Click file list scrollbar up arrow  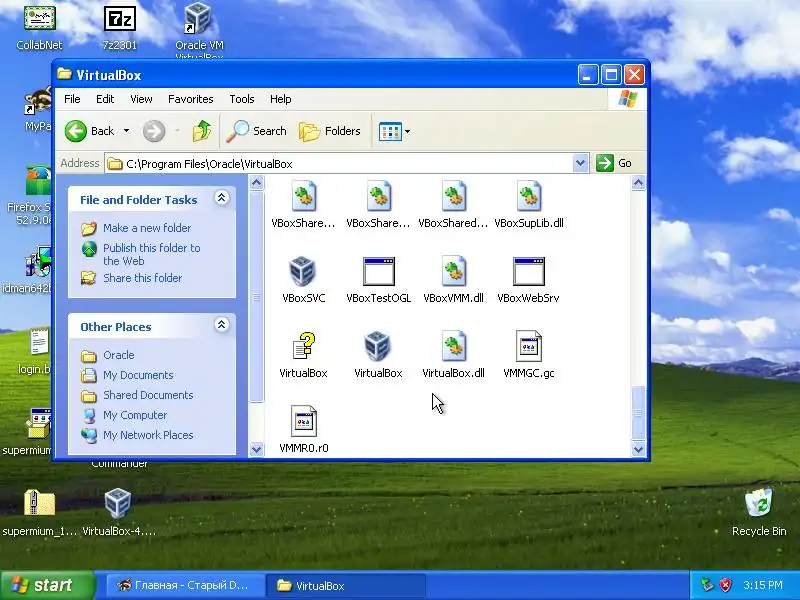point(638,183)
